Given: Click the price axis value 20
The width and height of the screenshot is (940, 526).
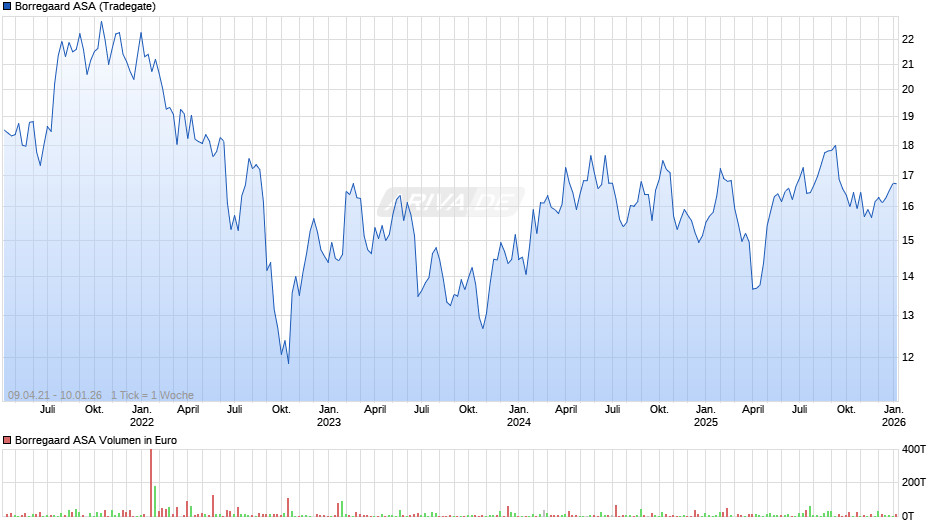Looking at the screenshot, I should [x=908, y=89].
